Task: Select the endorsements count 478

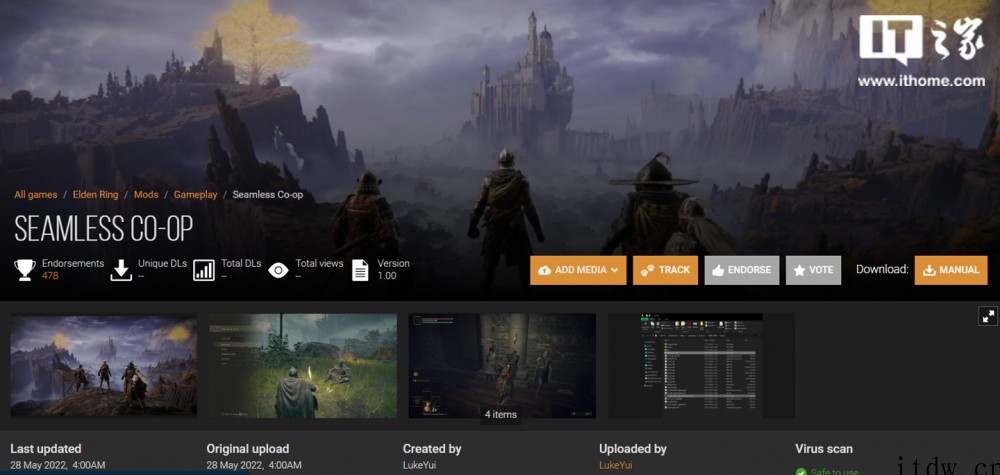Action: point(50,276)
